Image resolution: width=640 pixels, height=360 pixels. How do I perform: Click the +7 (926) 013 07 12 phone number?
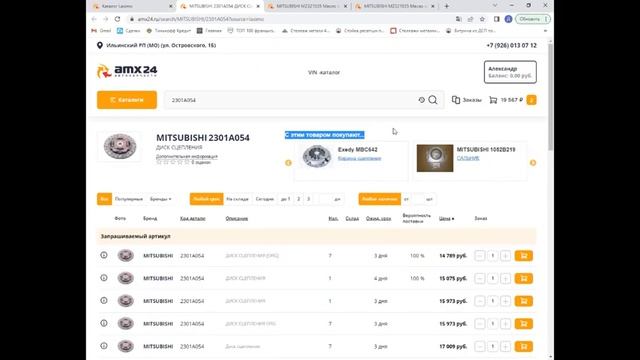[511, 45]
